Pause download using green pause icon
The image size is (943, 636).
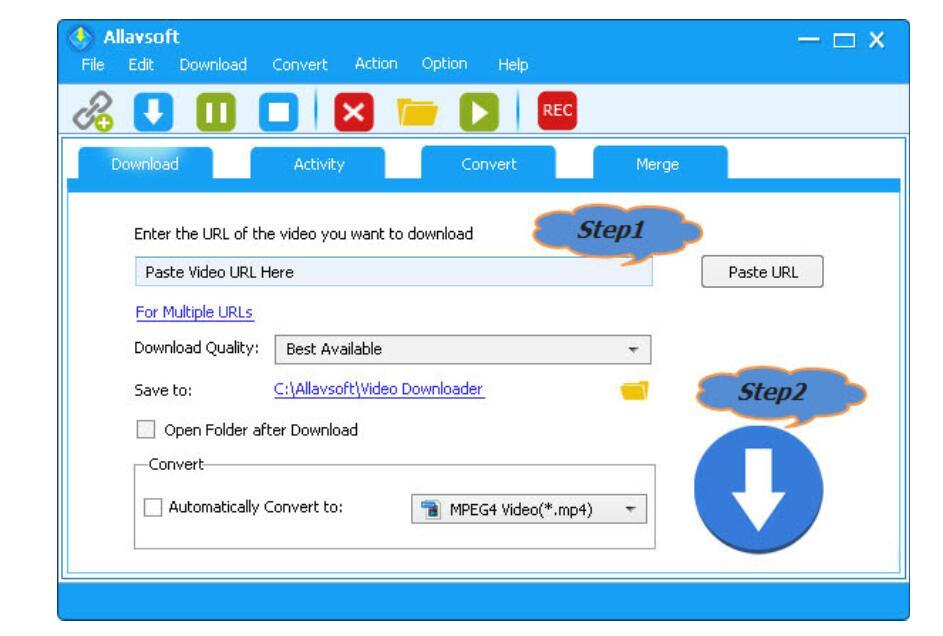[x=216, y=112]
